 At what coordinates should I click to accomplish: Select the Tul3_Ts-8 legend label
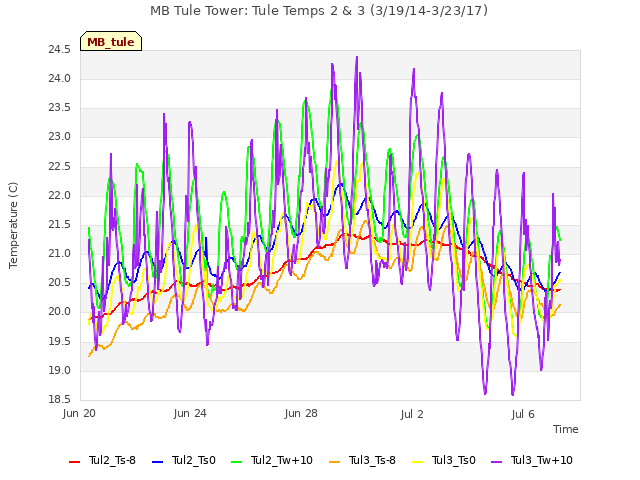click(372, 460)
